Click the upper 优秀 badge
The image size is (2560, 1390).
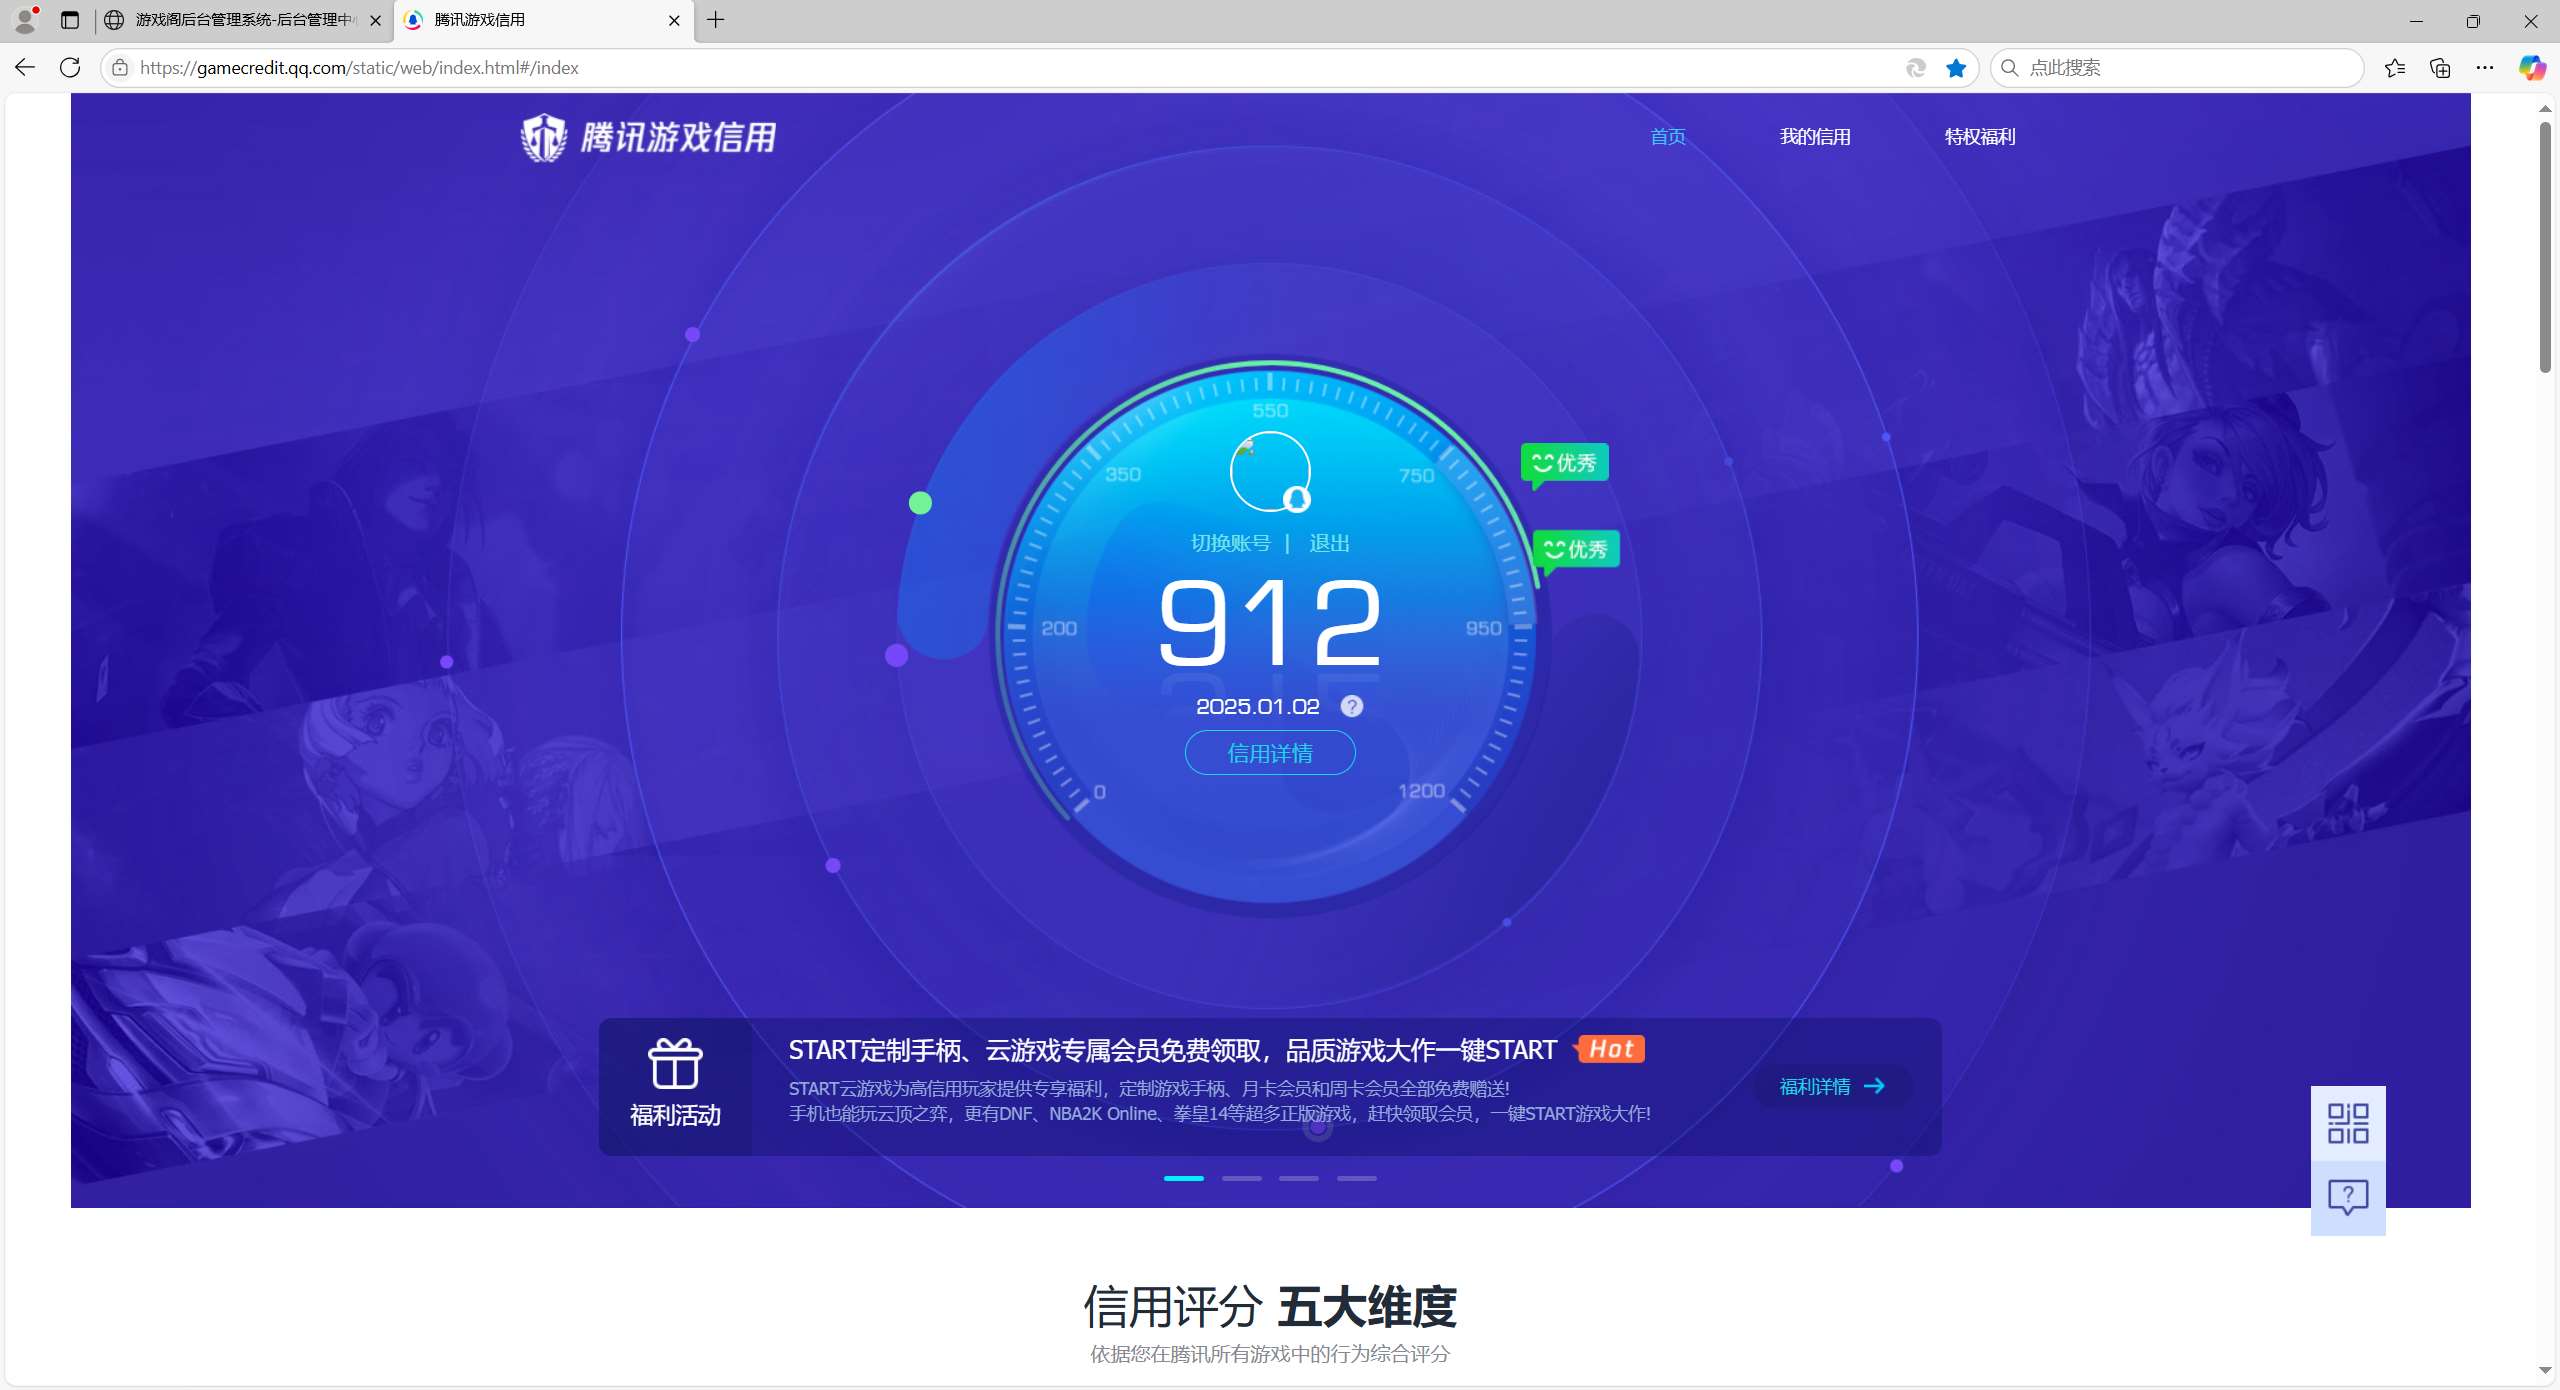[x=1565, y=463]
